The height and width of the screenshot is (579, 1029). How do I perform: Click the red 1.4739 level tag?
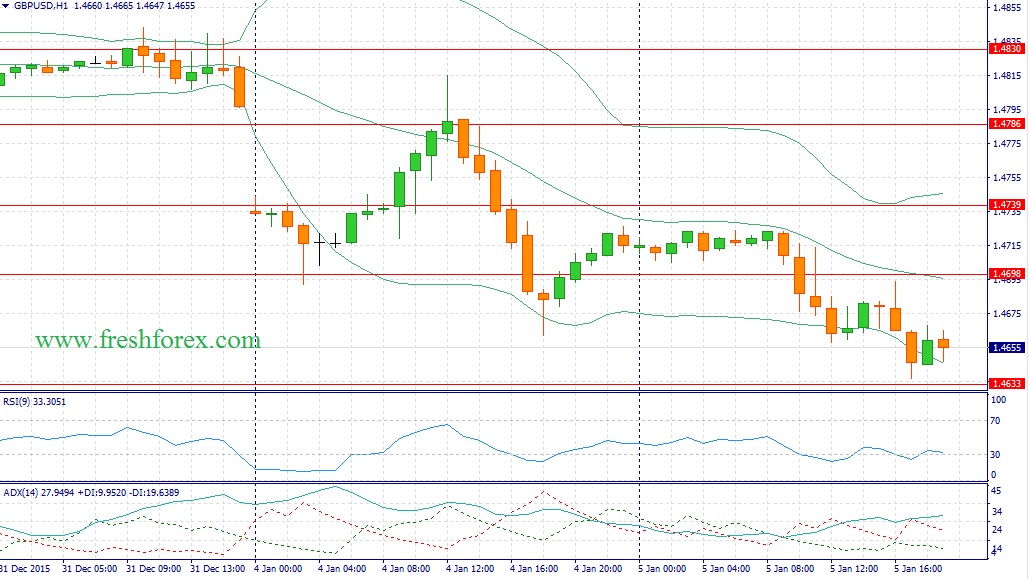[1005, 205]
